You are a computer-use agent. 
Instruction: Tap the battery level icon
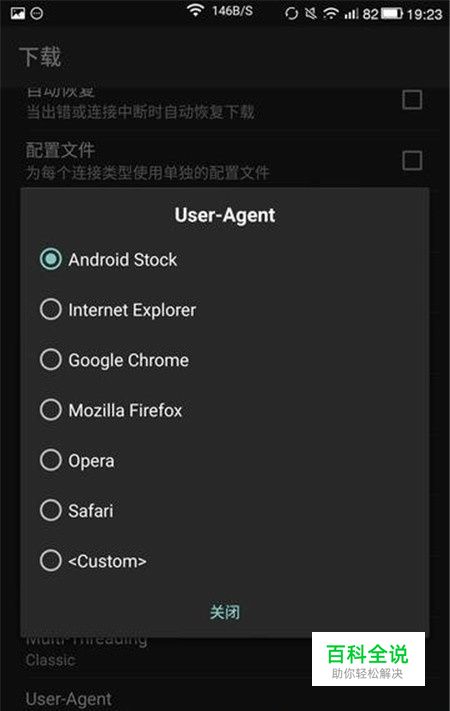(x=391, y=14)
